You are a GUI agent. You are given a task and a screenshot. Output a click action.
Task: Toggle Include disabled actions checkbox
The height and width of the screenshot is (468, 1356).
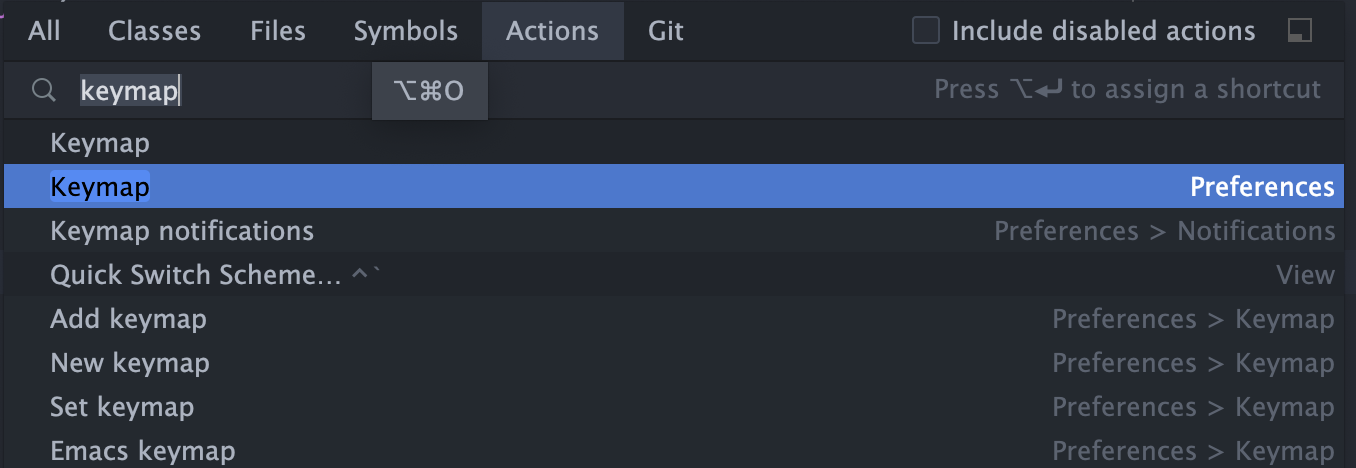click(x=926, y=31)
